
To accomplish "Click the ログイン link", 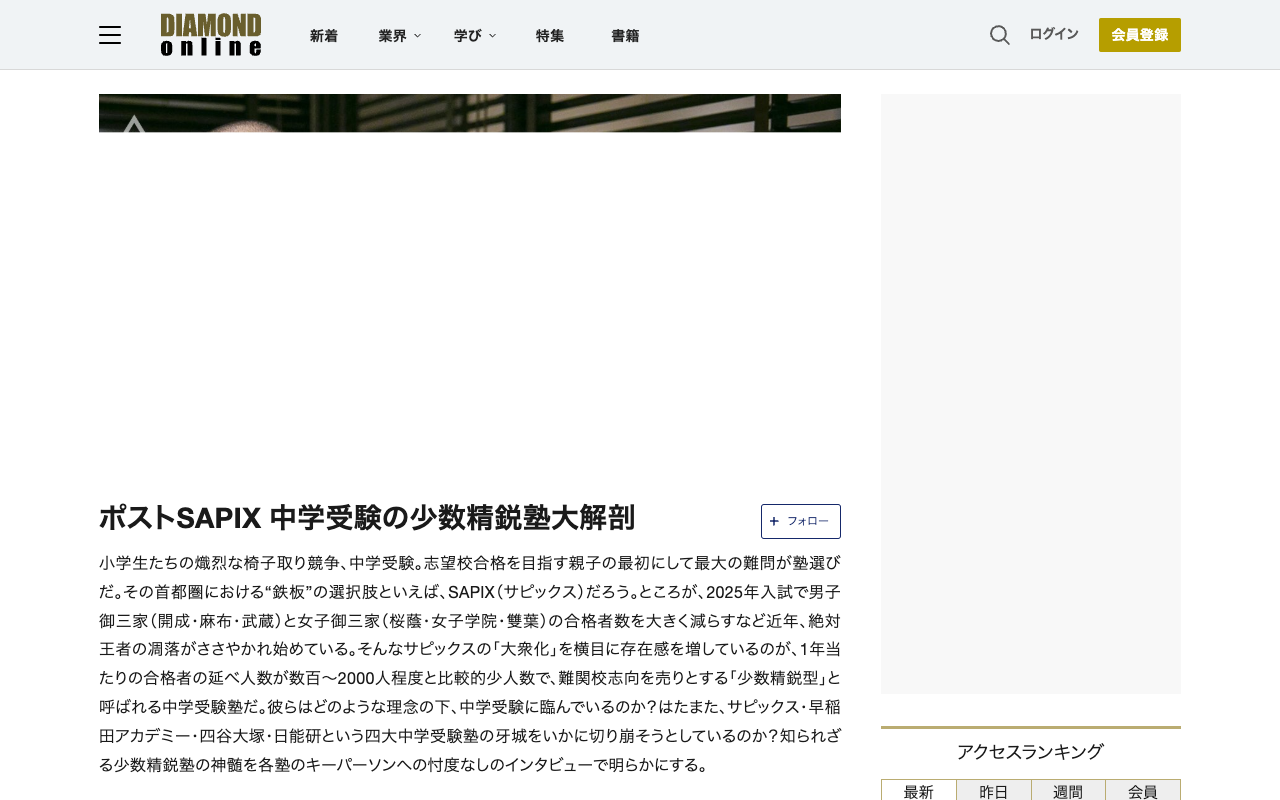I will (x=1054, y=34).
